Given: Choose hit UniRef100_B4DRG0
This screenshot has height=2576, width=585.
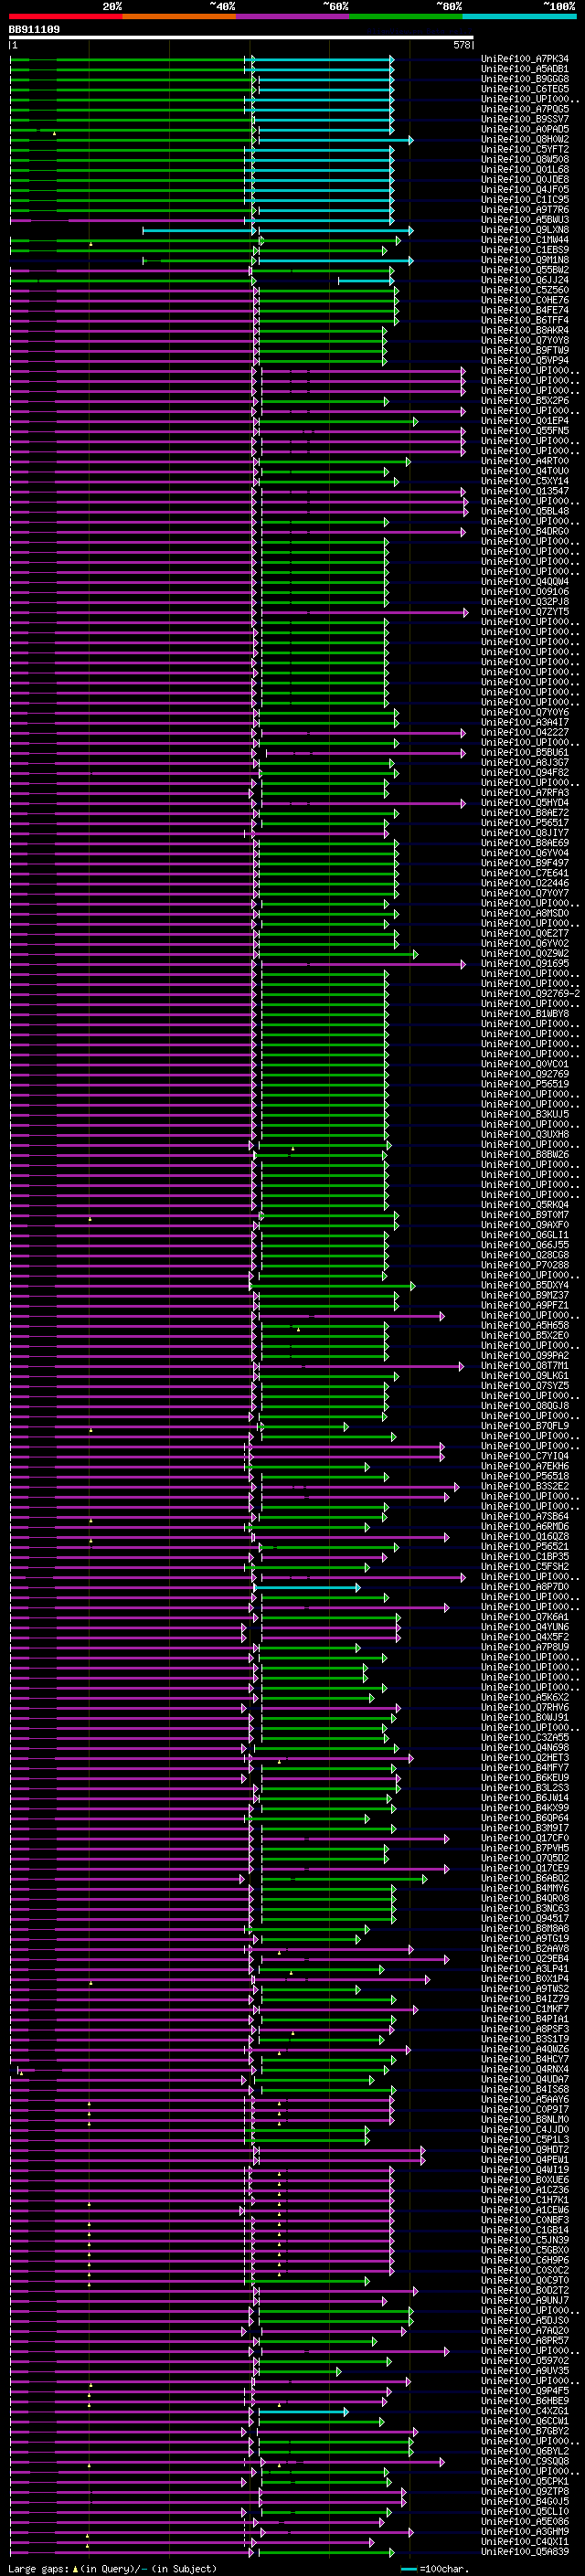Looking at the screenshot, I should [x=525, y=531].
